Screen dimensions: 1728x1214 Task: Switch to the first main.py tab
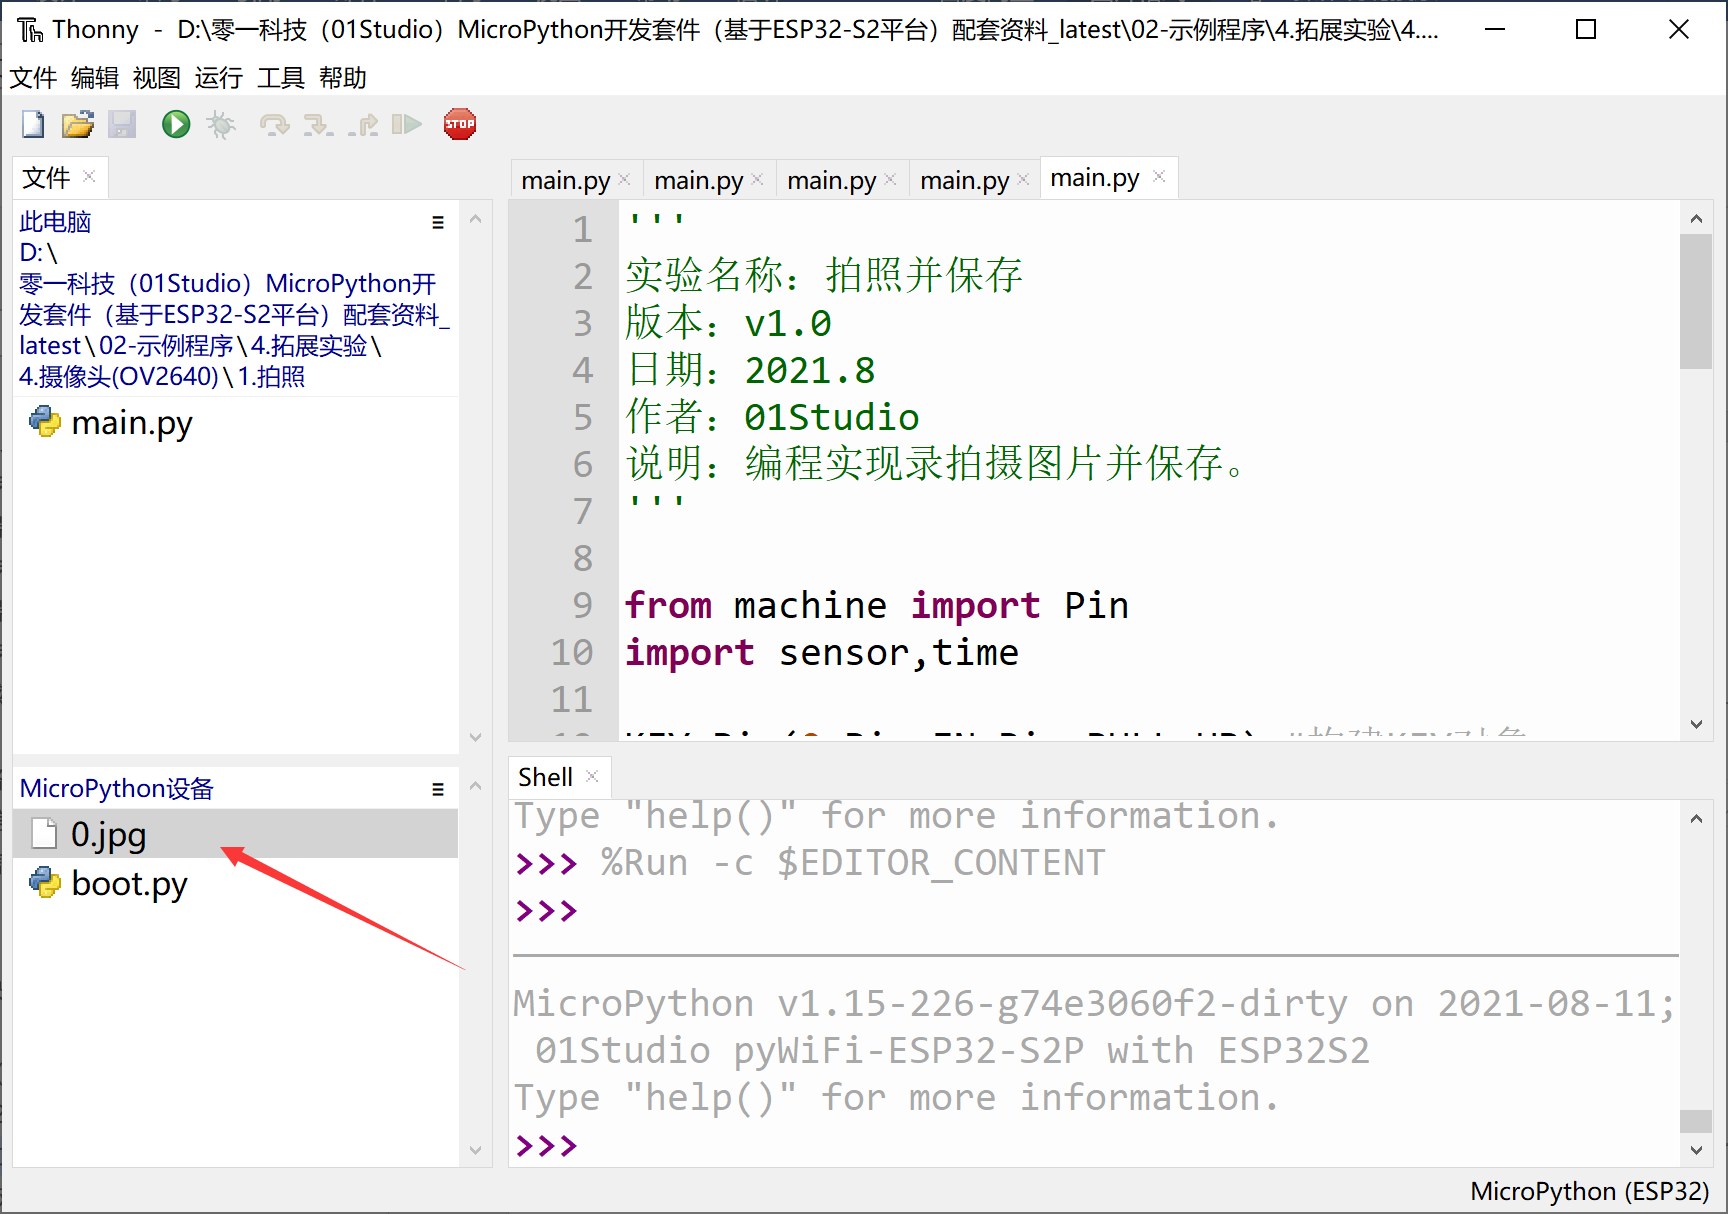coord(565,181)
